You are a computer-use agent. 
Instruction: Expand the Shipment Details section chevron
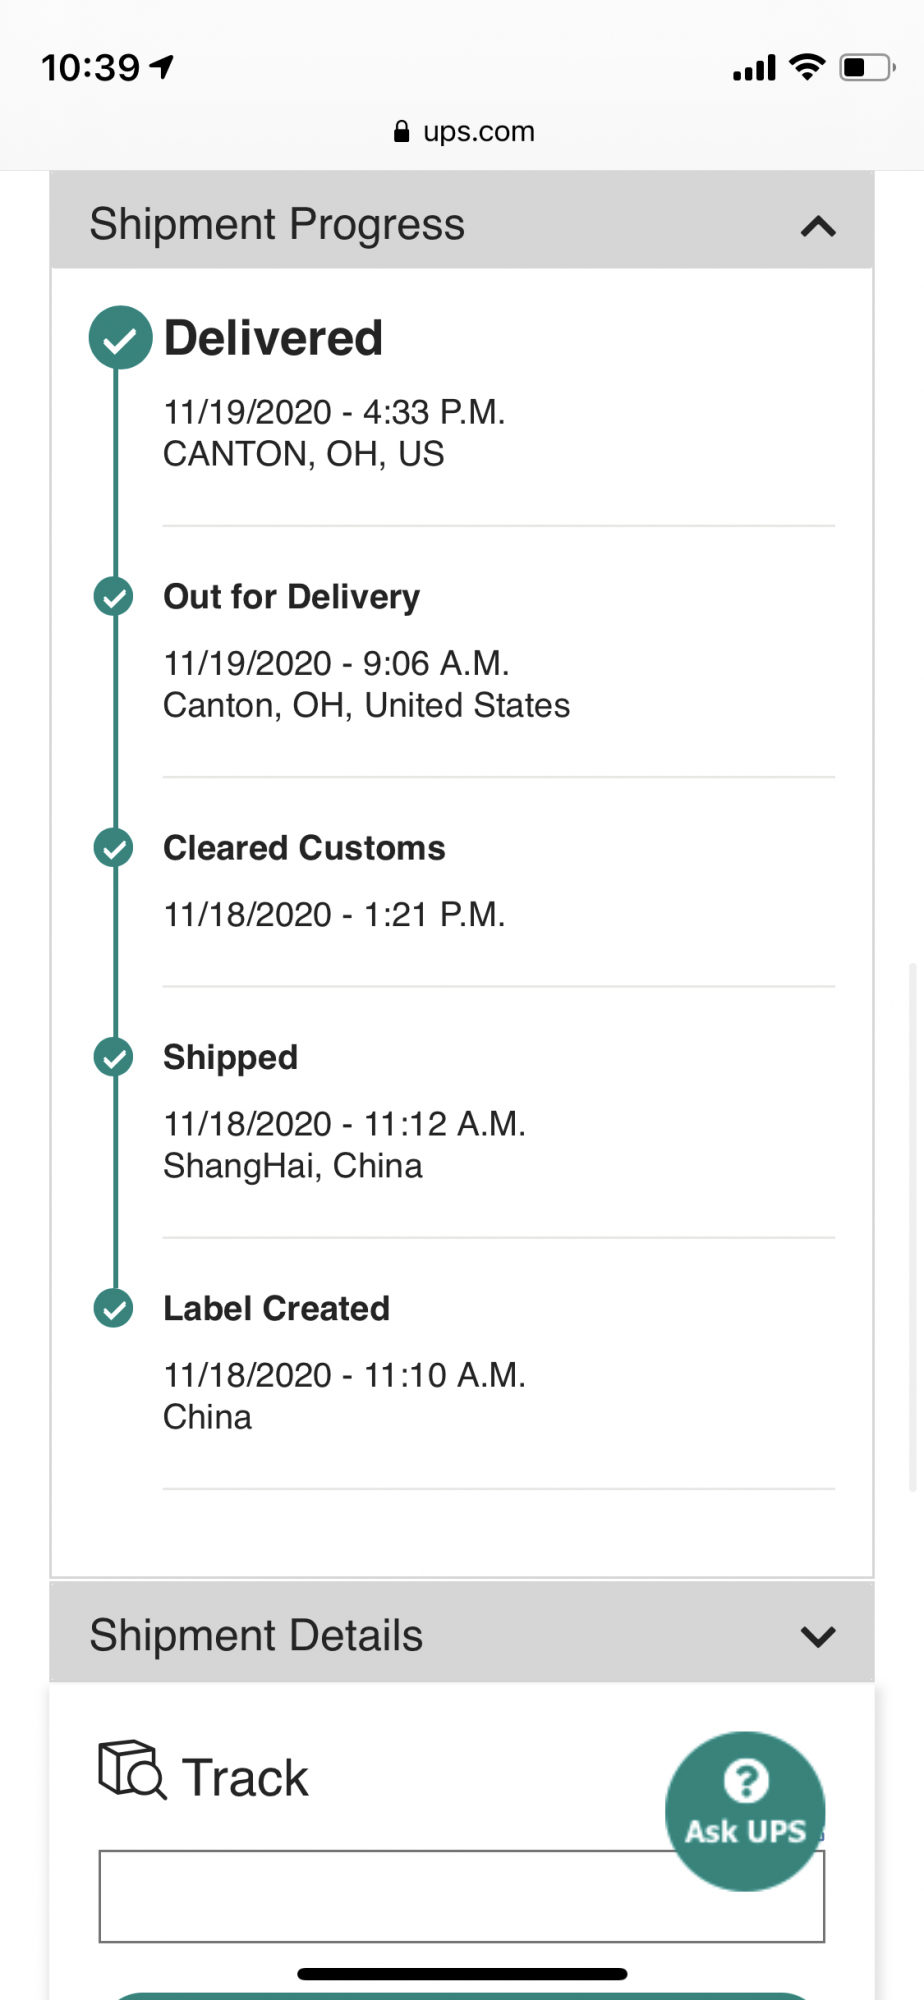point(818,1636)
